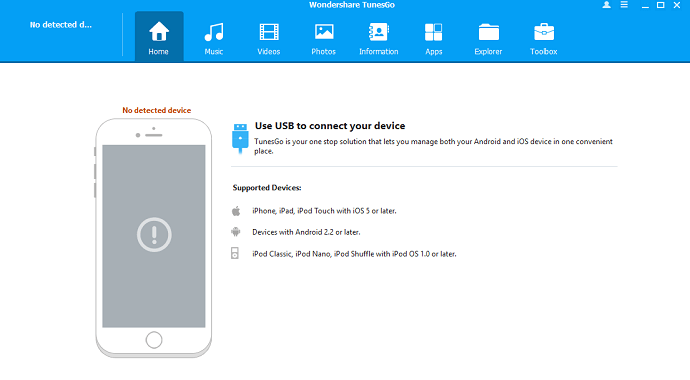Screen dimensions: 690x380
Task: Click the exclamation warning icon on phone
Action: pos(154,234)
